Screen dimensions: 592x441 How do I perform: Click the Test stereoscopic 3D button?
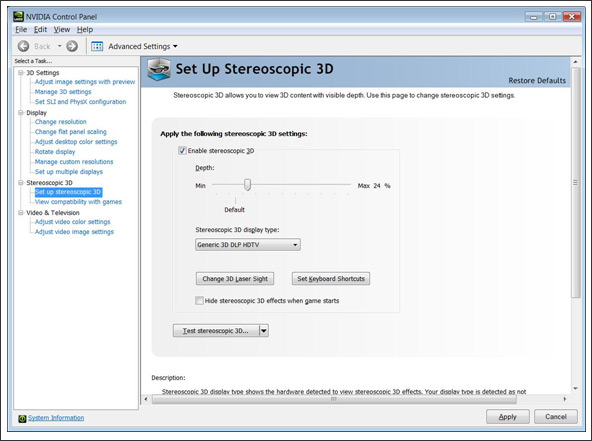[x=216, y=331]
